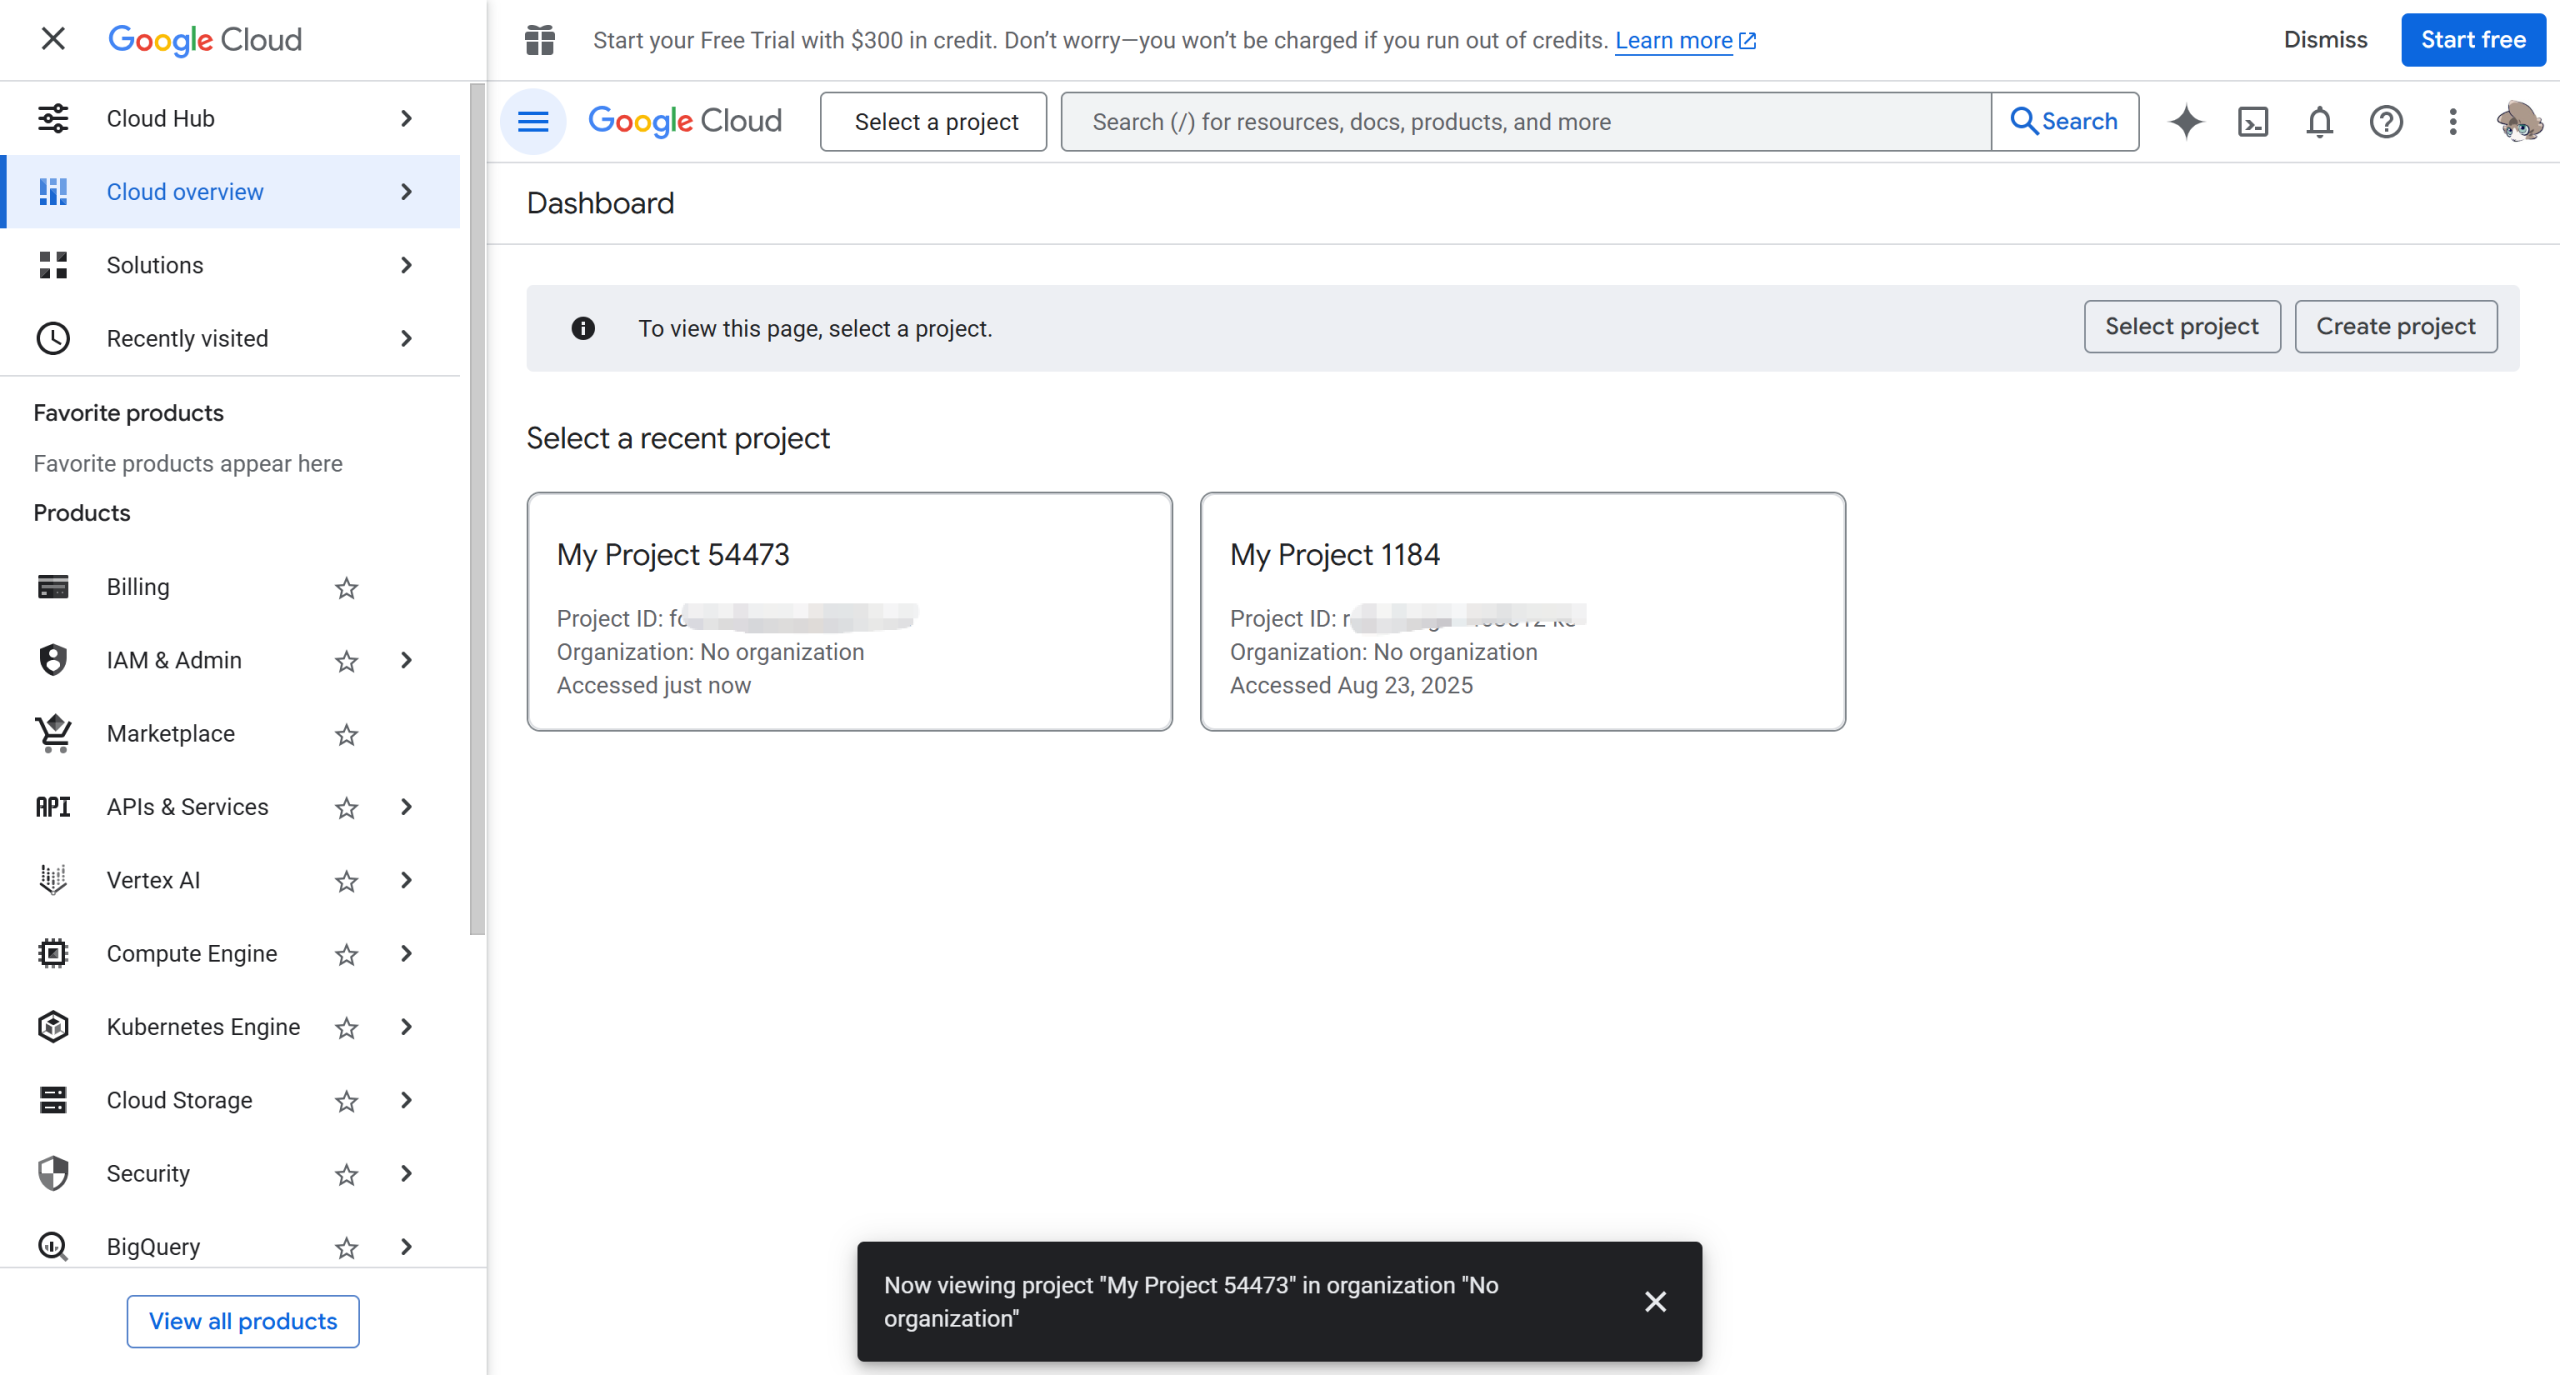Viewport: 2560px width, 1375px height.
Task: Open the three-dot settings menu
Action: (x=2452, y=122)
